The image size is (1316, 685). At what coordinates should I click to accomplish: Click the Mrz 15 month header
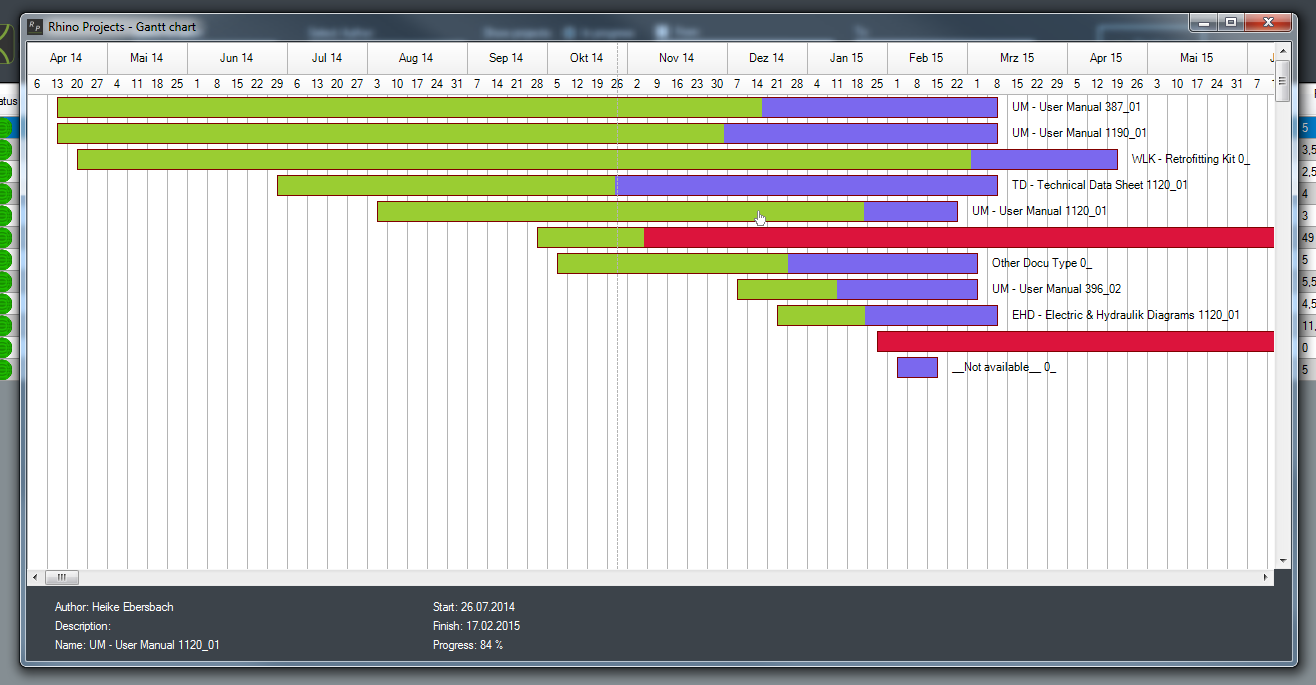point(1016,58)
